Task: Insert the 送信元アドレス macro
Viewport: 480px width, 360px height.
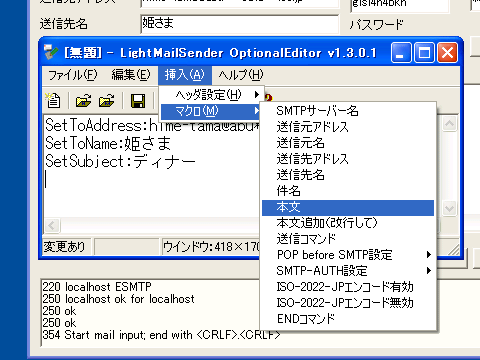Action: point(348,127)
